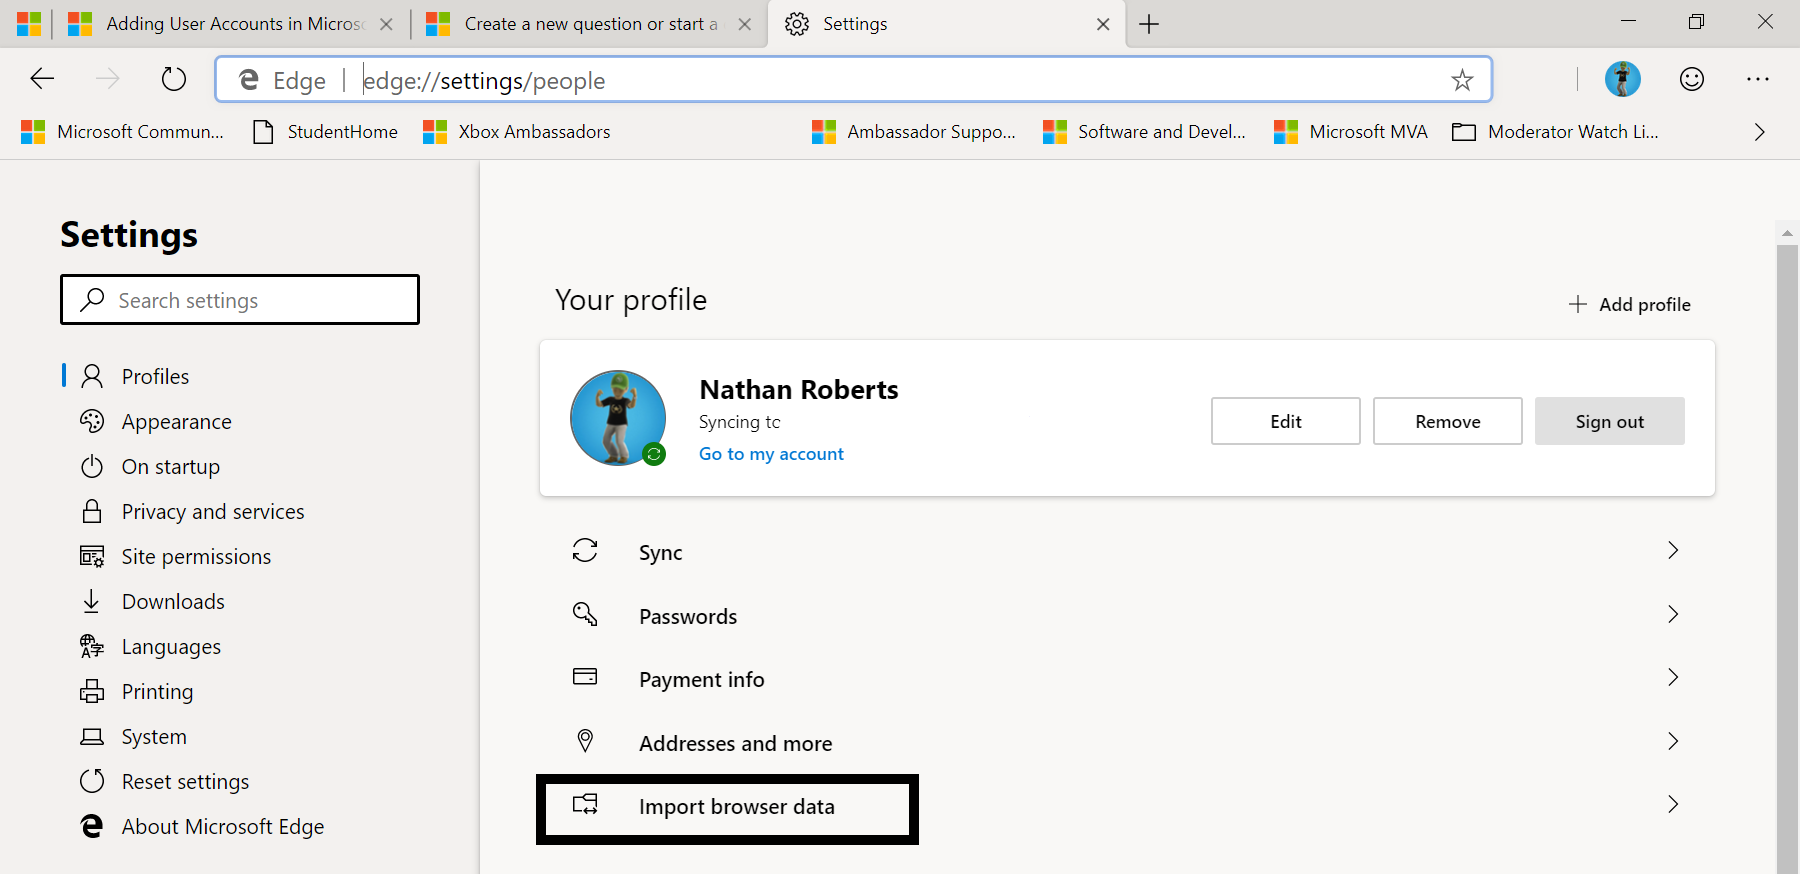1800x874 pixels.
Task: Click the Appearance palette icon
Action: [92, 421]
